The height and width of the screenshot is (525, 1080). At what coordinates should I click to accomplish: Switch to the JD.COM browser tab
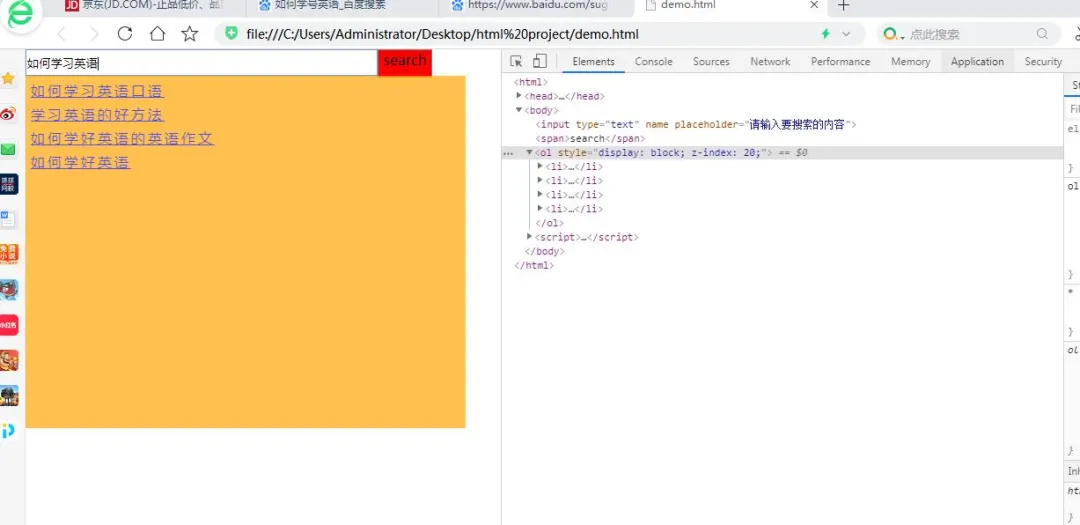pos(150,6)
